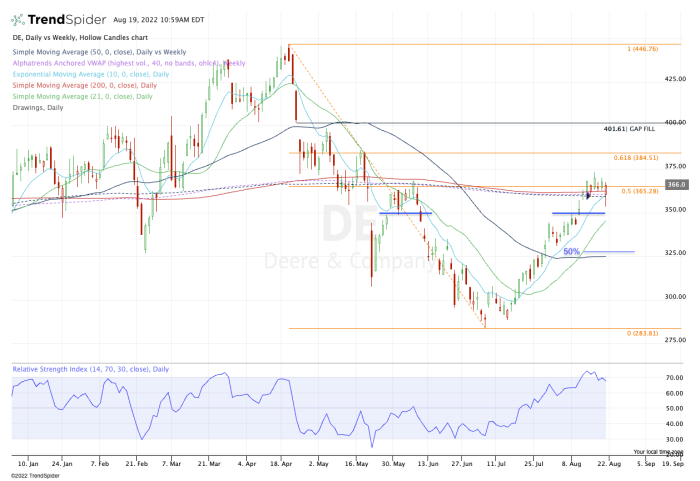Click the '7. Feb' date axis label
Image resolution: width=700 pixels, height=481 pixels.
click(x=100, y=464)
